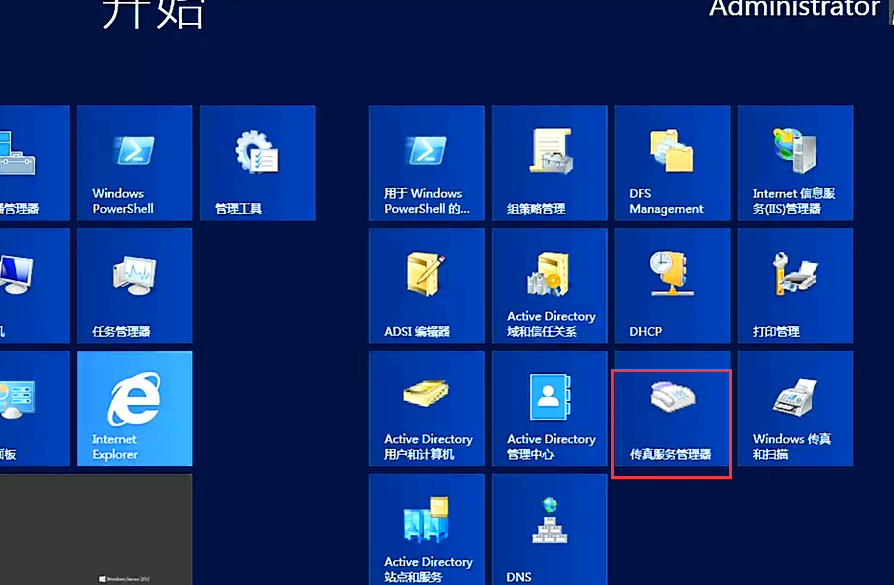Launch 传真服务管理器 tile
The width and height of the screenshot is (894, 585).
672,408
